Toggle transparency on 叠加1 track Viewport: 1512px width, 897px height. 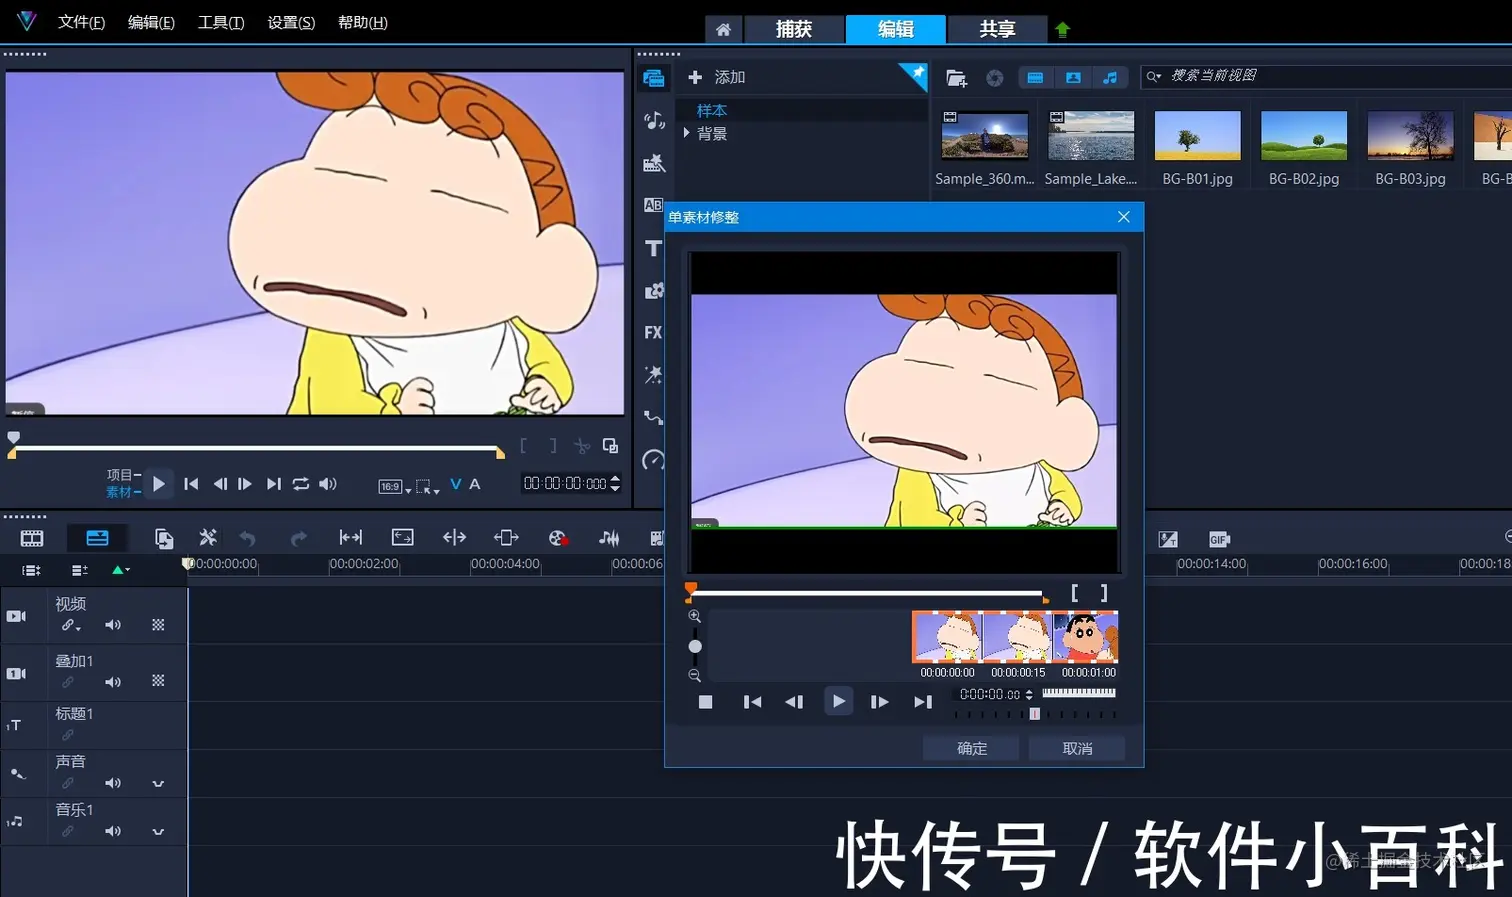[158, 681]
